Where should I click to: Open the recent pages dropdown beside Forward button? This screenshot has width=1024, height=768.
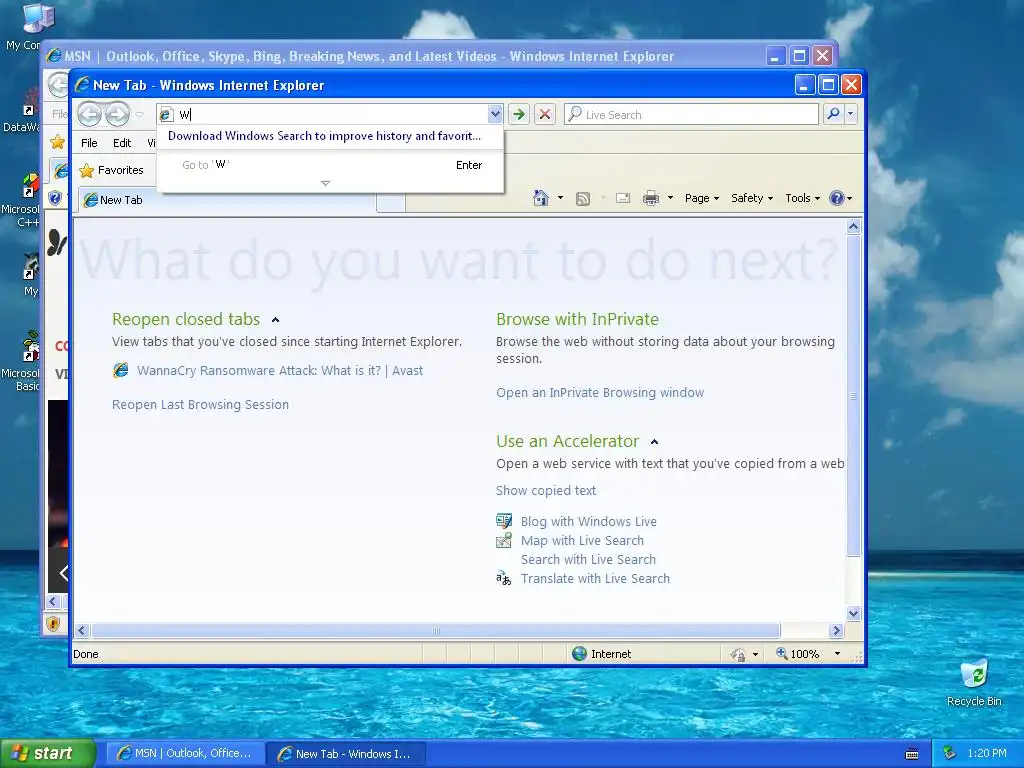click(139, 115)
